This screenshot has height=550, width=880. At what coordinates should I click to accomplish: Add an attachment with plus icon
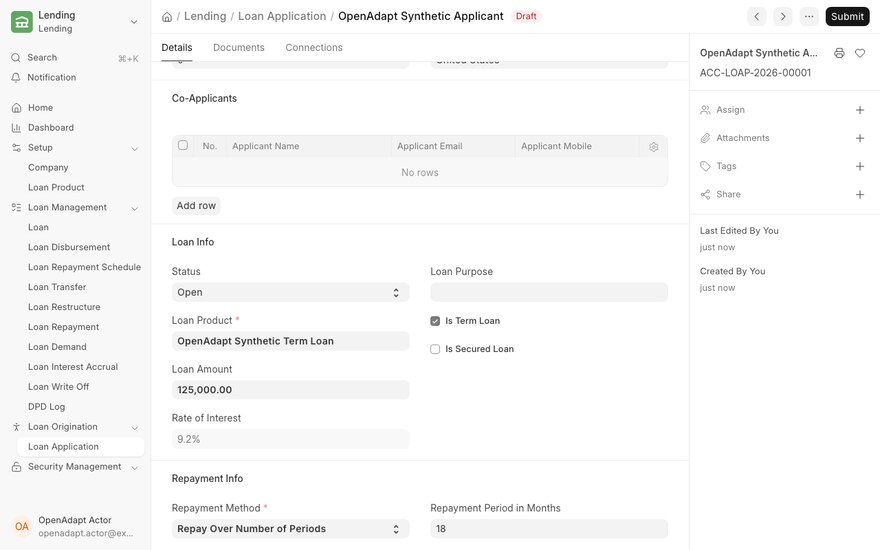coord(860,138)
